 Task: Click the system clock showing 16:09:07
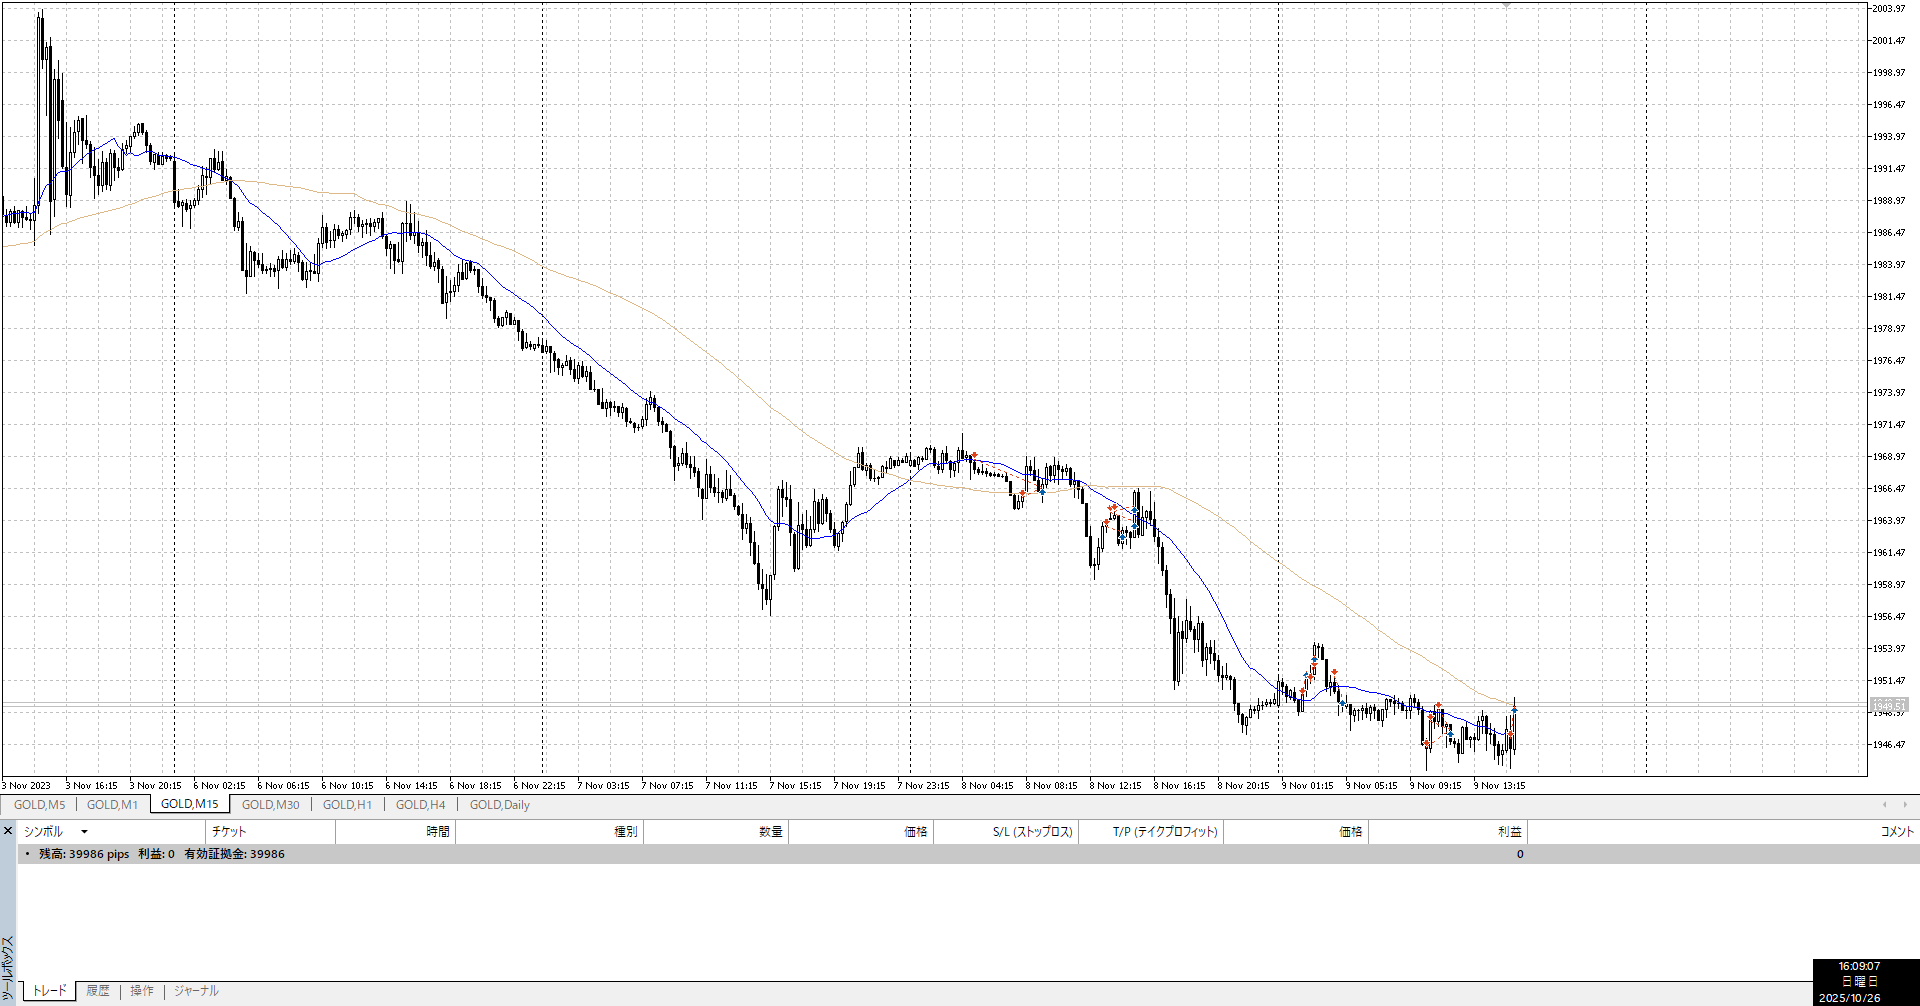(x=1859, y=967)
